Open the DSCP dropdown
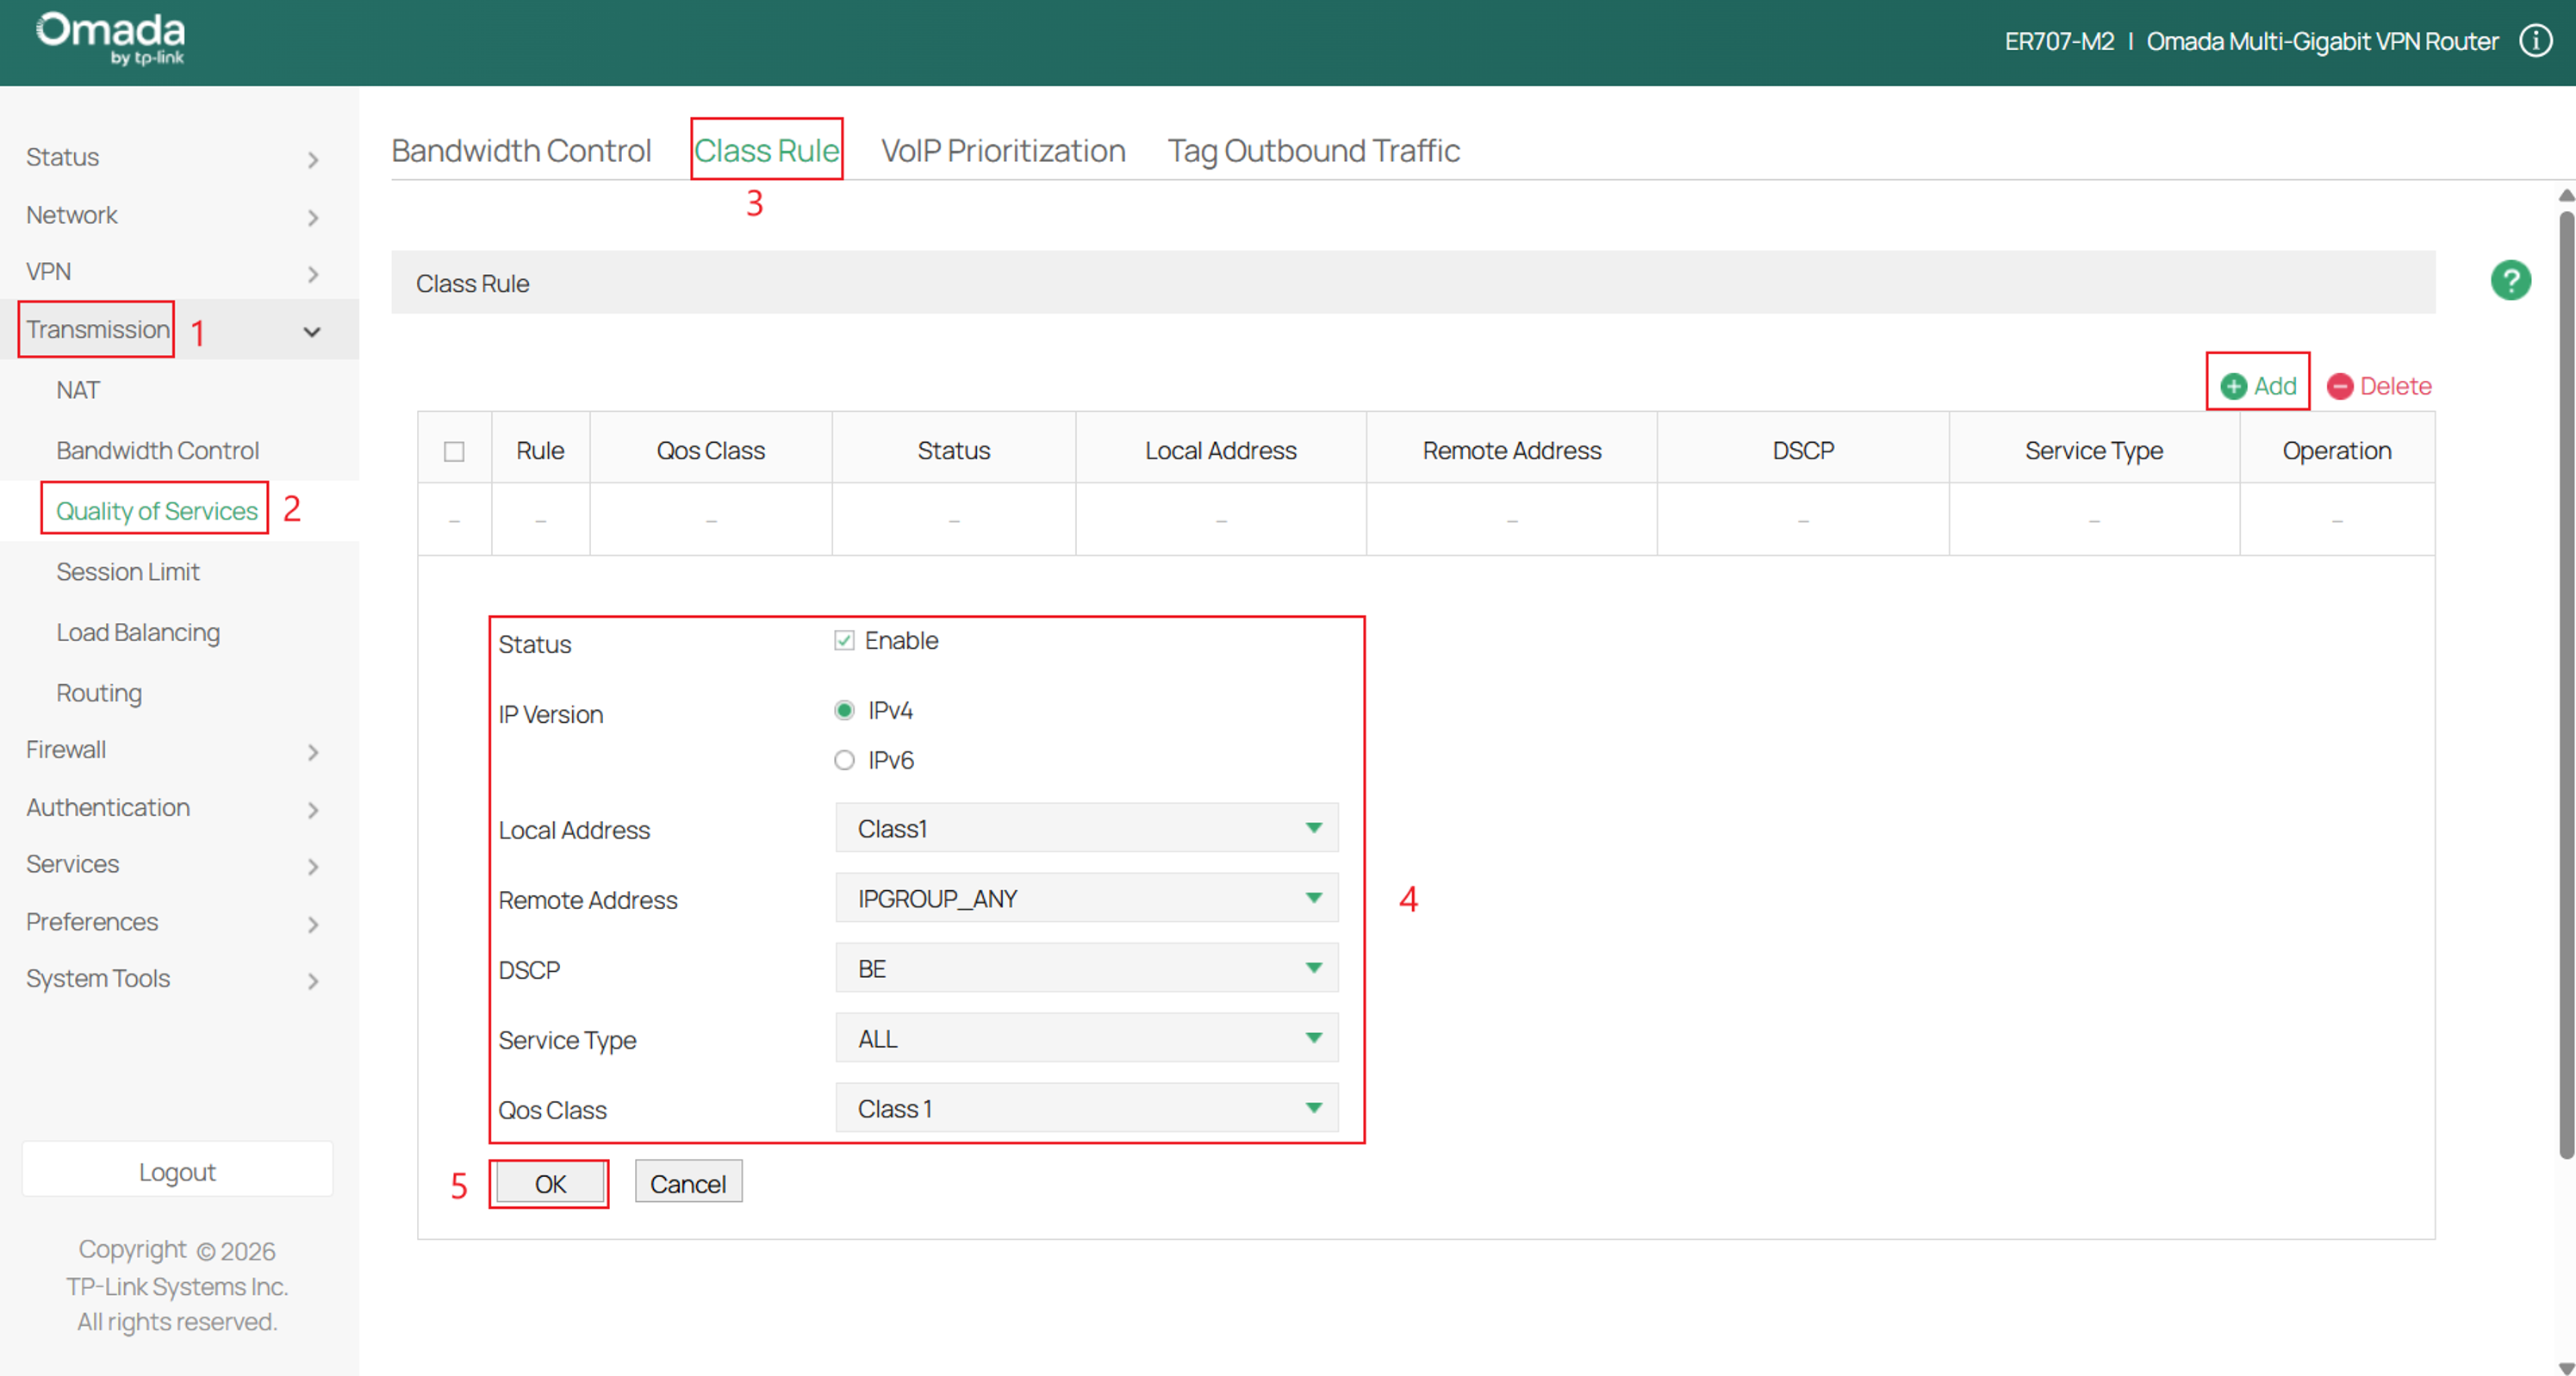The height and width of the screenshot is (1376, 2576). pyautogui.click(x=1086, y=968)
